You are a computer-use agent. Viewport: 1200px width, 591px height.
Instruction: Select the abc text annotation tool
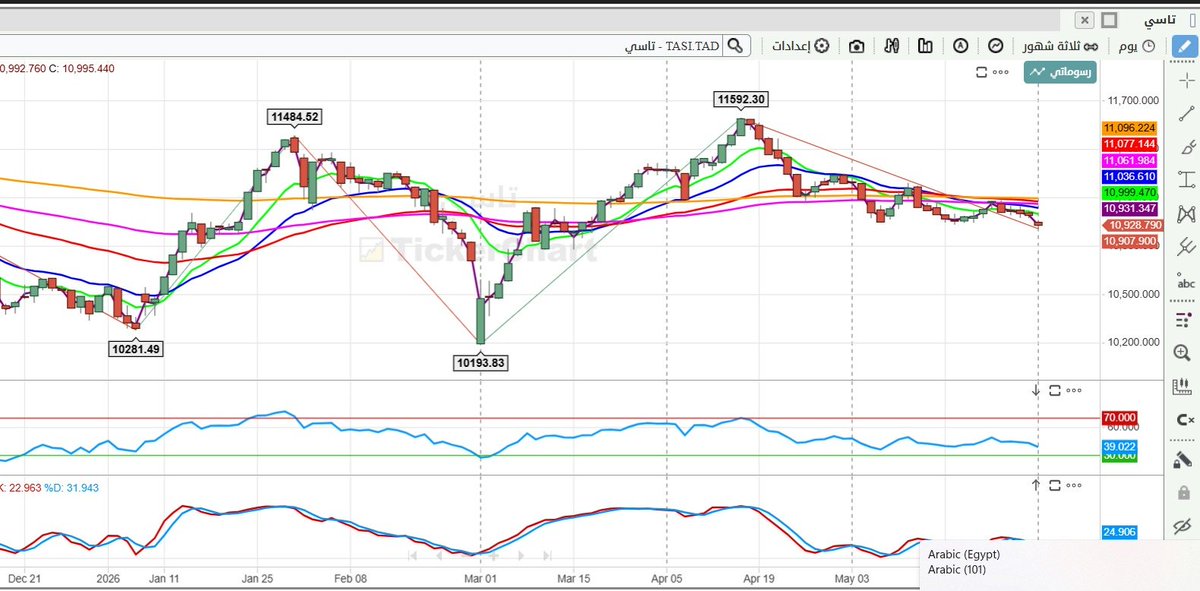point(1186,283)
